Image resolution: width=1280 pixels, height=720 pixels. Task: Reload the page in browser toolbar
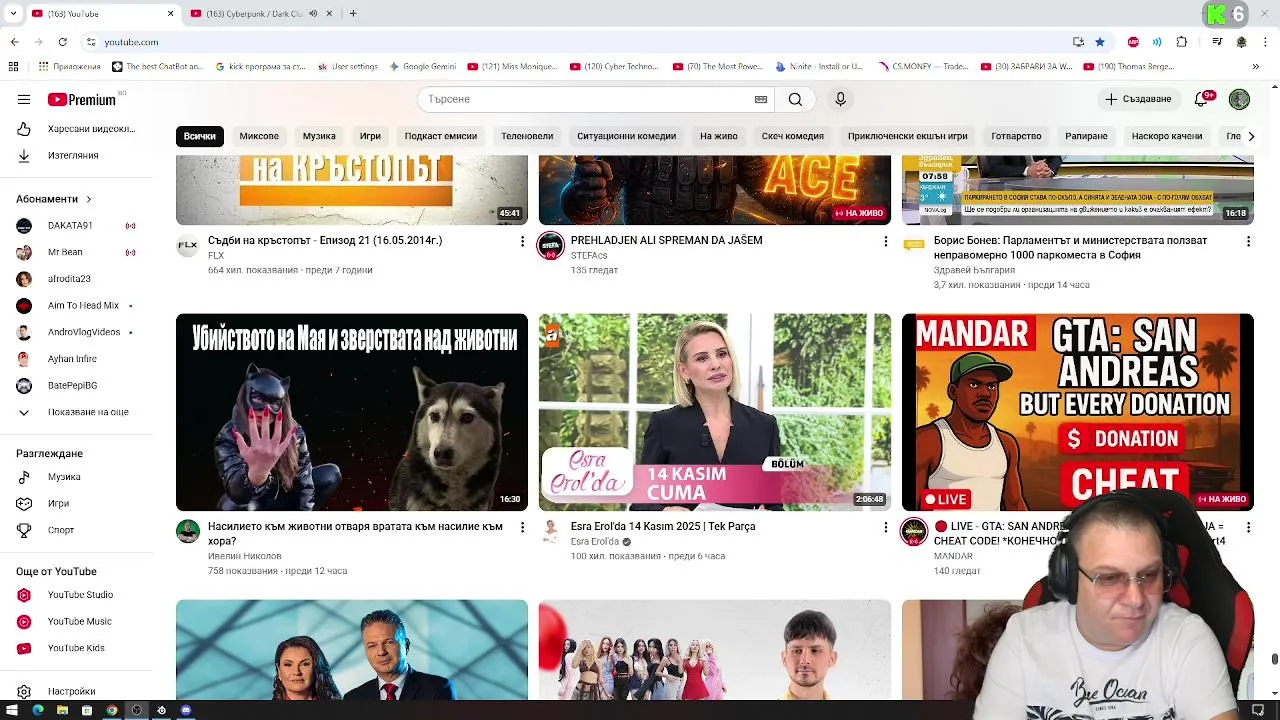click(62, 42)
